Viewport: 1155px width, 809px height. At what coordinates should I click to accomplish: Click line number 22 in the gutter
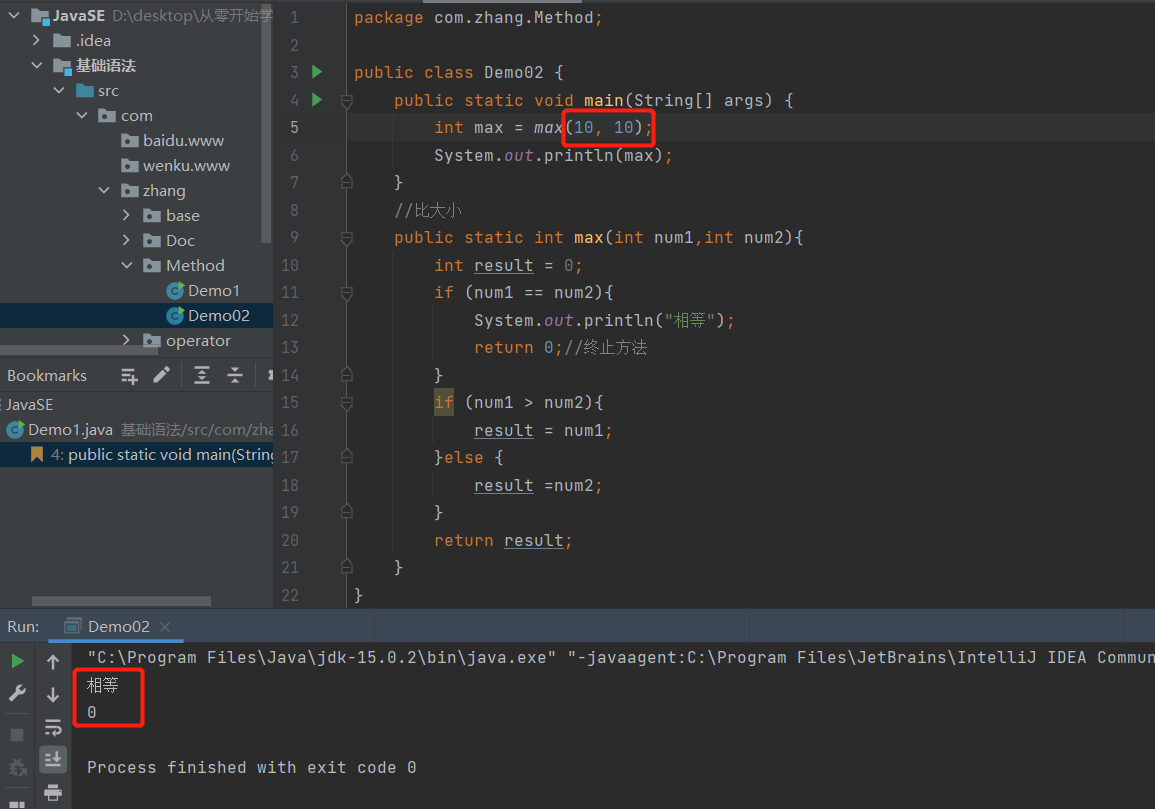tap(289, 595)
